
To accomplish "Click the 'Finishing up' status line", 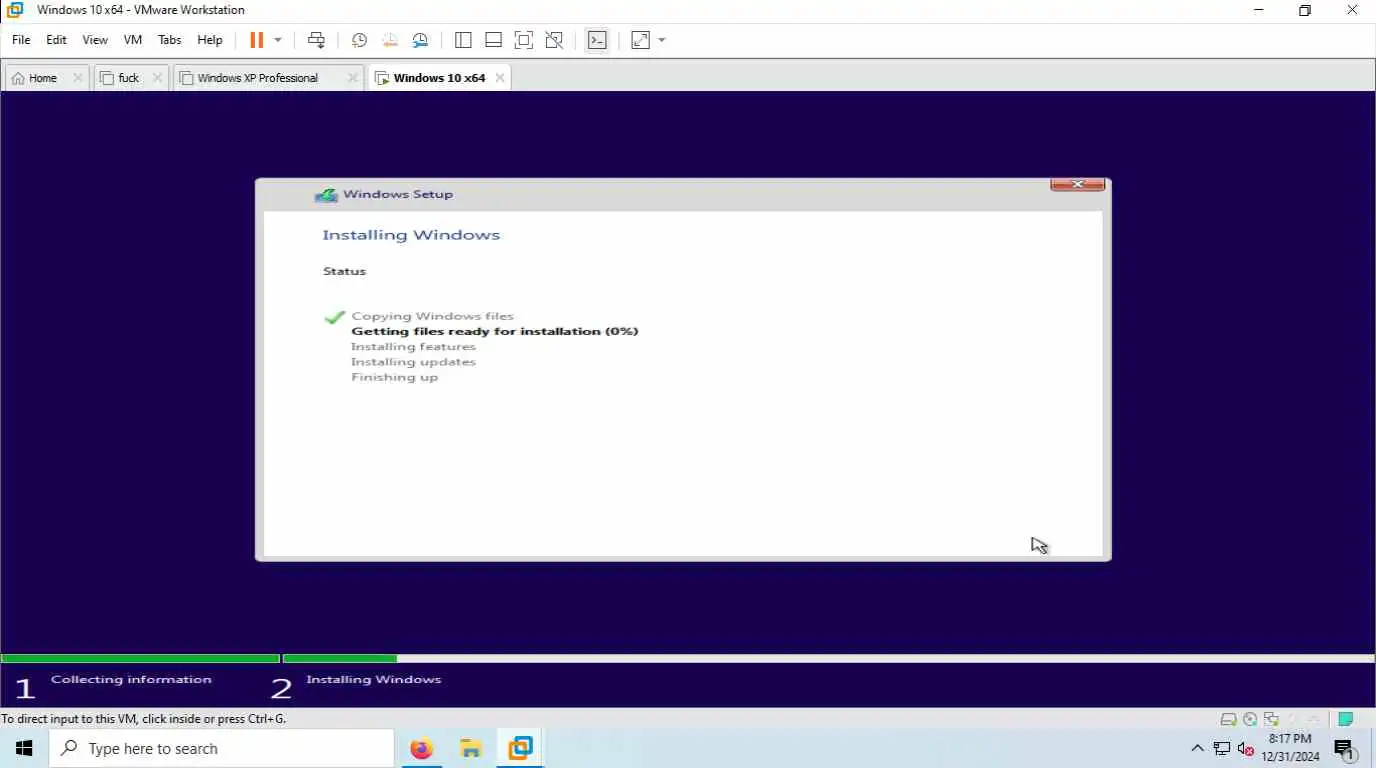I will click(394, 377).
